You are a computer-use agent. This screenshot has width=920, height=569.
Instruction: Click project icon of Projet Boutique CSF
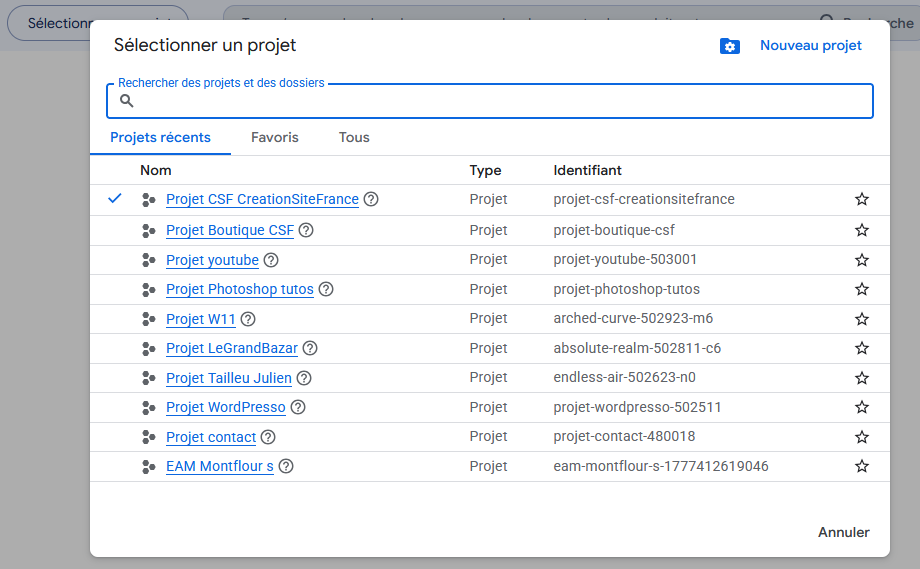pyautogui.click(x=148, y=231)
